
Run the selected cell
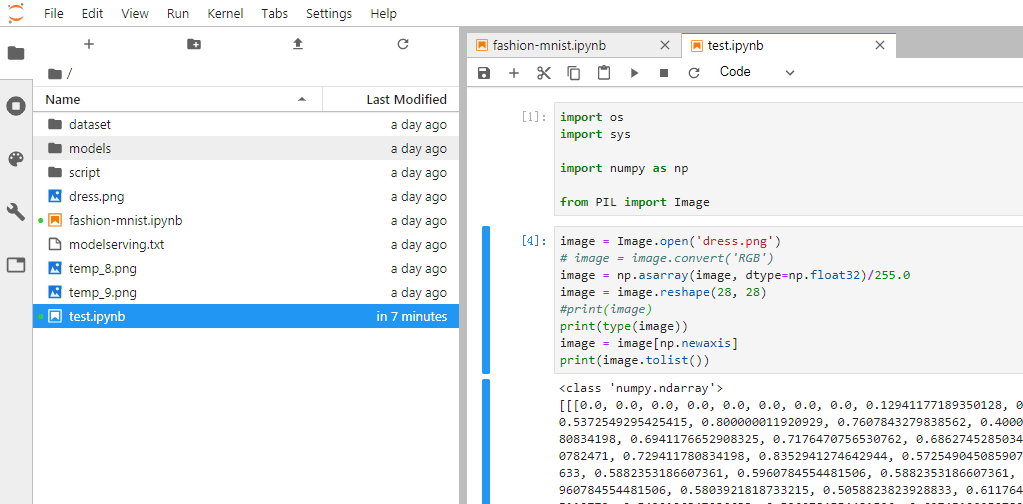click(634, 72)
